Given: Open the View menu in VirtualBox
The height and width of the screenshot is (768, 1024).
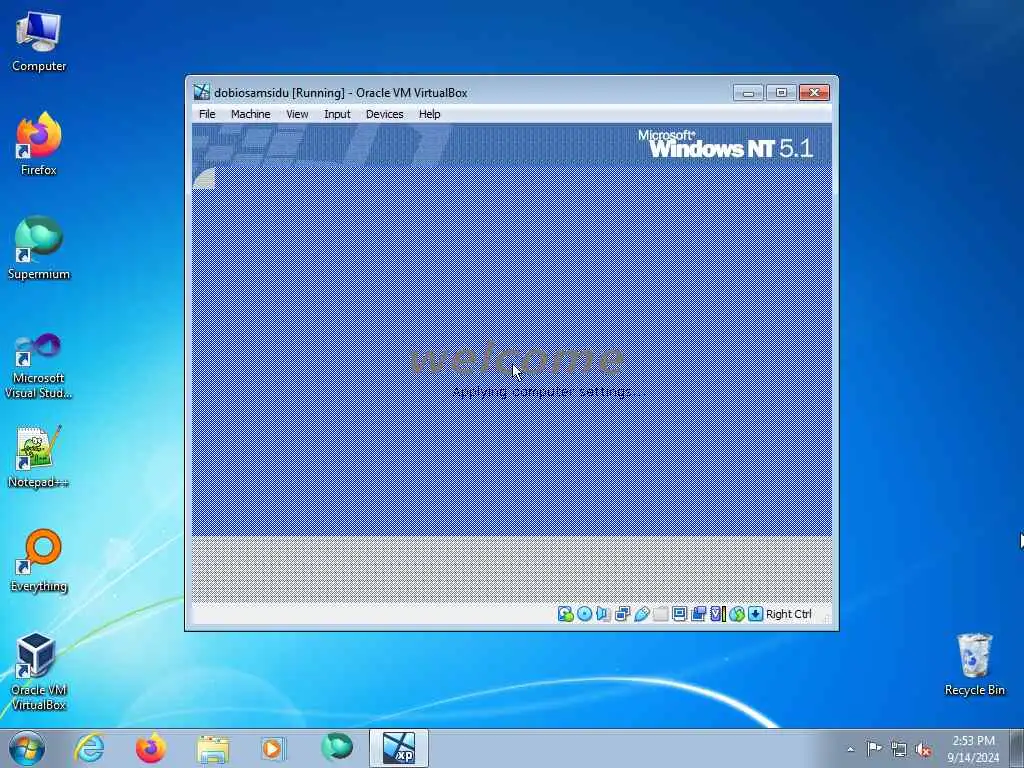Looking at the screenshot, I should 297,114.
